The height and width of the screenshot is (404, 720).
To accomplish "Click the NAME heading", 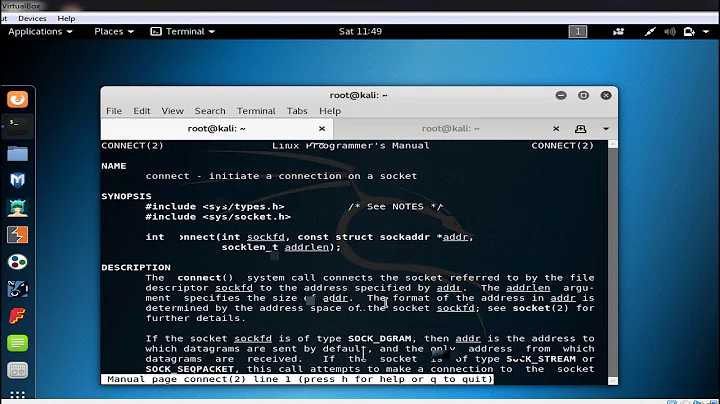I will (114, 166).
